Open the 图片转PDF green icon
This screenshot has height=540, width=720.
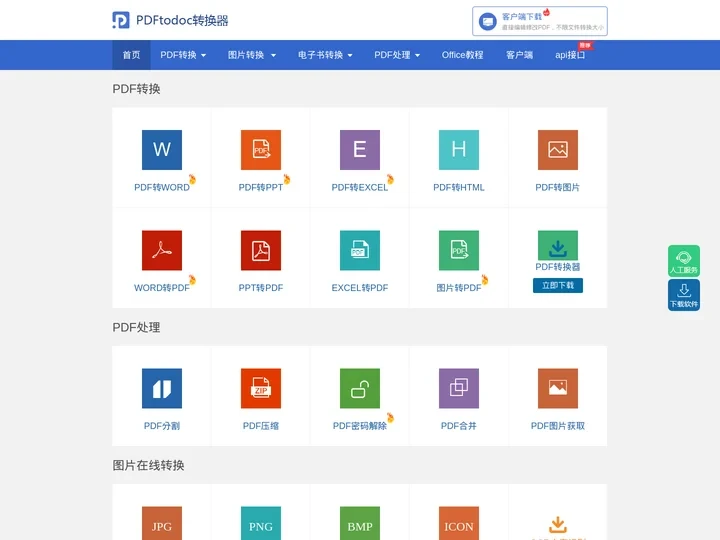pos(459,250)
